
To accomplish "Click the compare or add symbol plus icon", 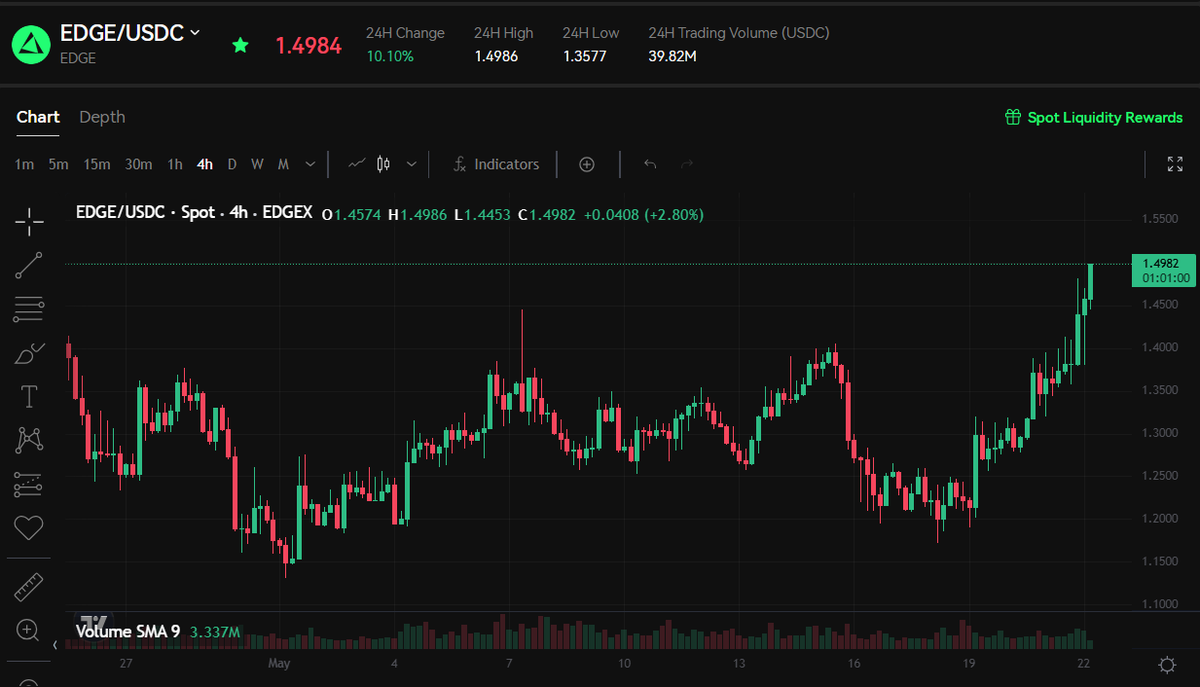I will click(587, 164).
